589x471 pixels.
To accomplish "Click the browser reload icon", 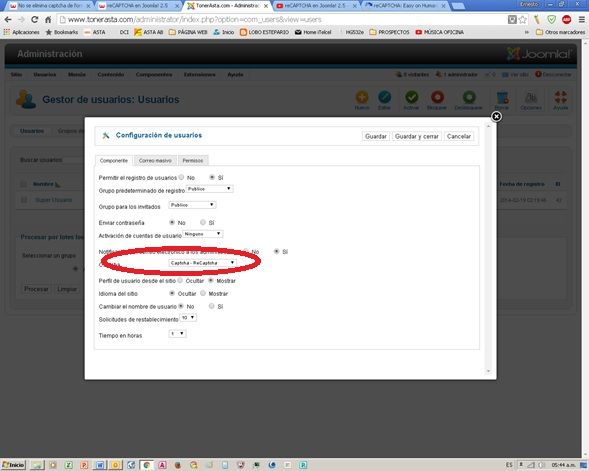I will 35,20.
